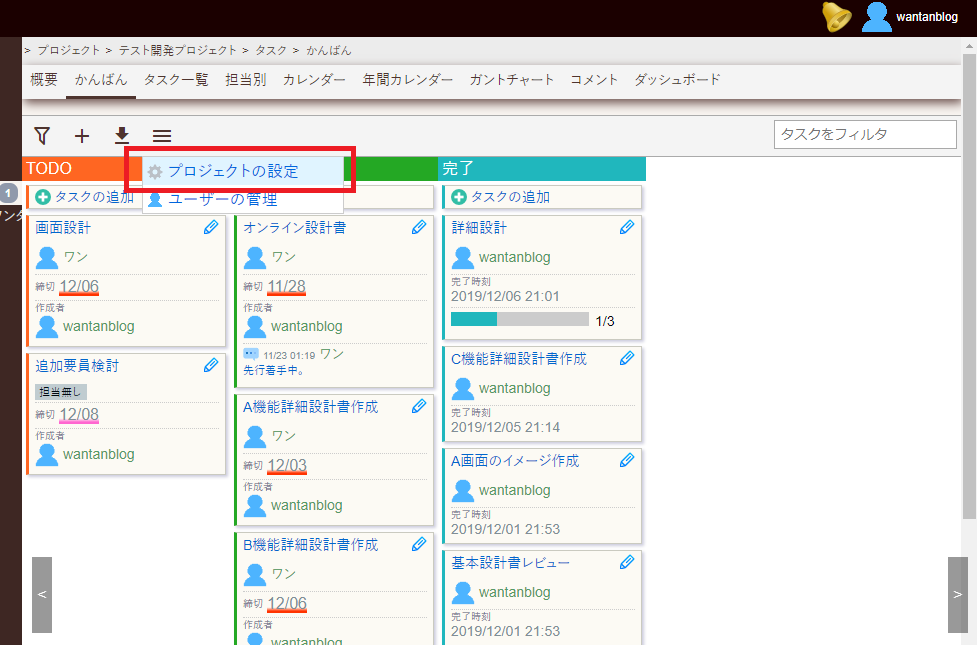The width and height of the screenshot is (977, 645).
Task: Click the ワン avatar on A機能詳細設計書作成 card
Action: [254, 435]
